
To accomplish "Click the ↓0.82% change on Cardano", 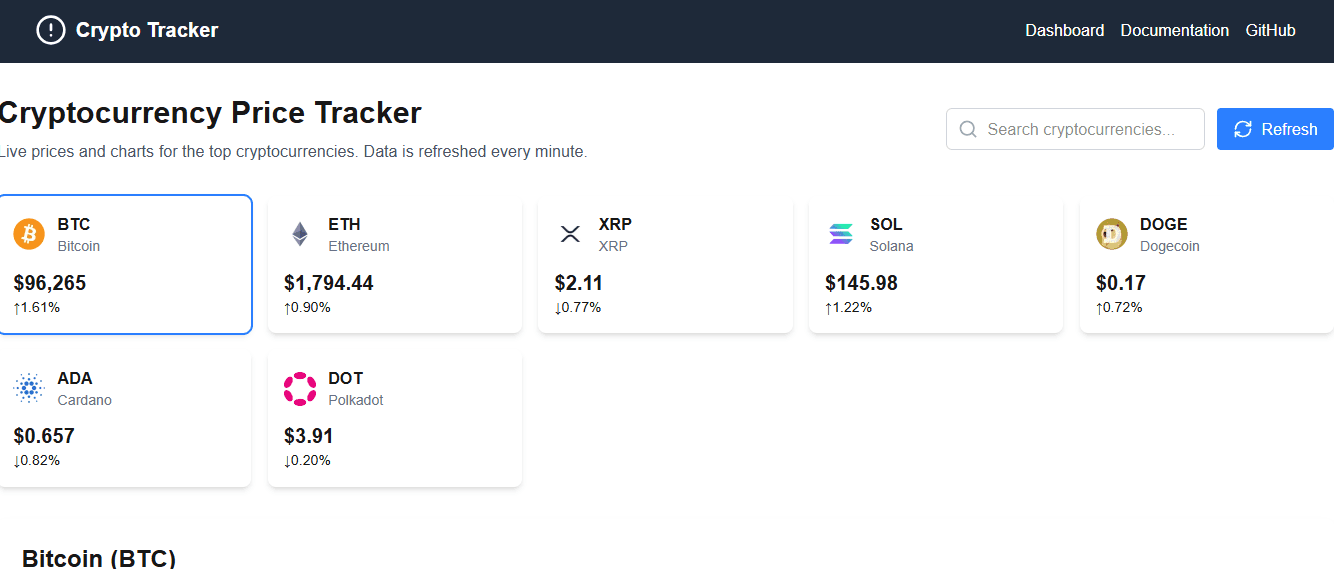I will (37, 461).
